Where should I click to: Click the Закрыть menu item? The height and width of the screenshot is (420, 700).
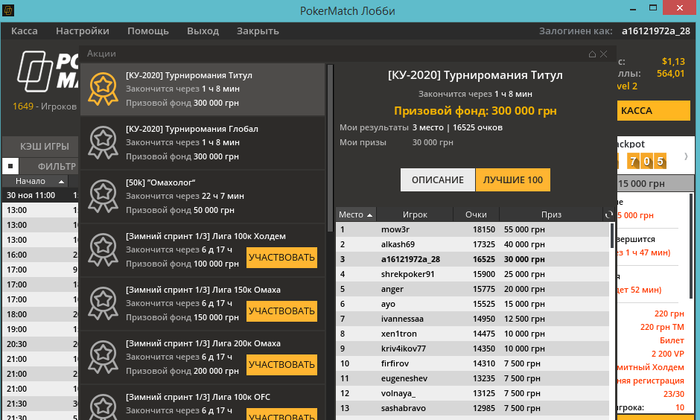258,31
